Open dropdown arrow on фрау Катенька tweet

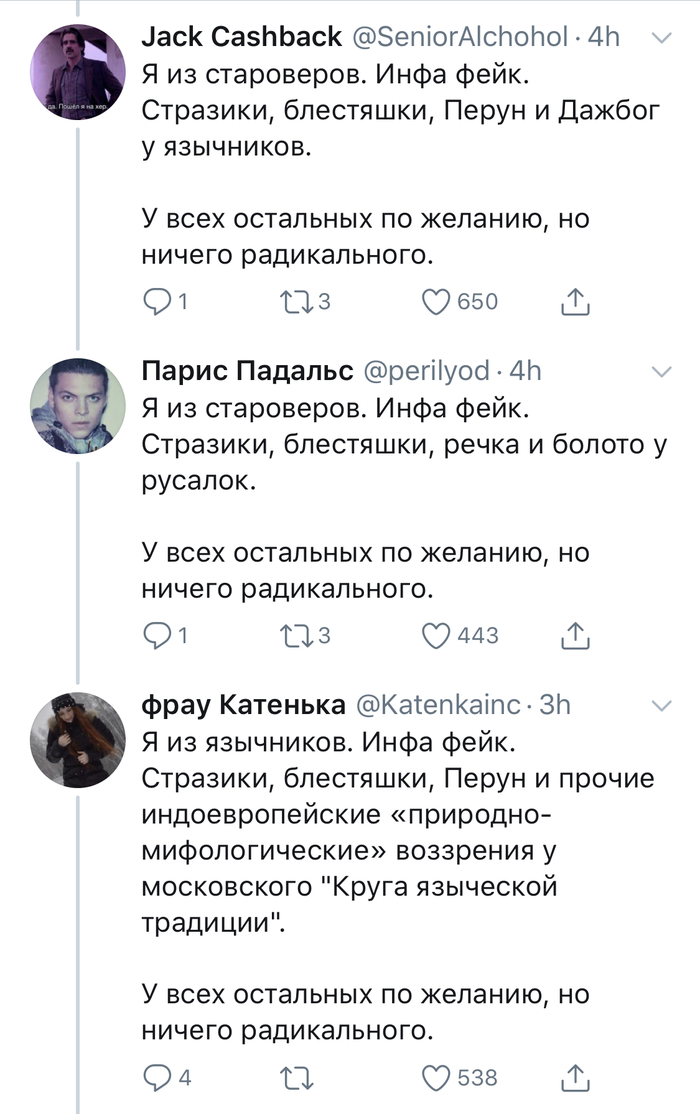[x=661, y=706]
